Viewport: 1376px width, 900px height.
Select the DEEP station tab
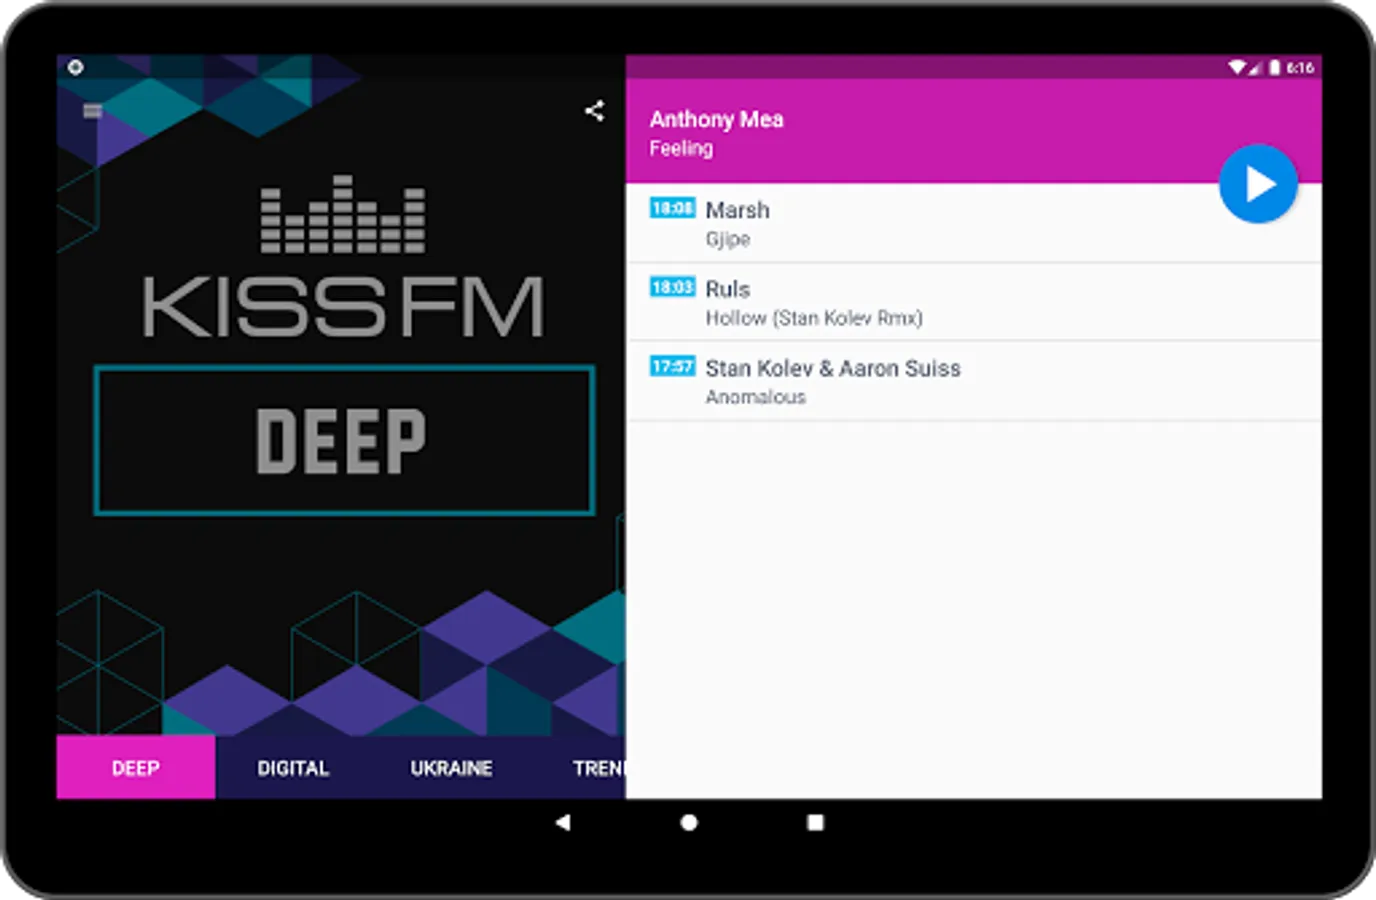136,768
